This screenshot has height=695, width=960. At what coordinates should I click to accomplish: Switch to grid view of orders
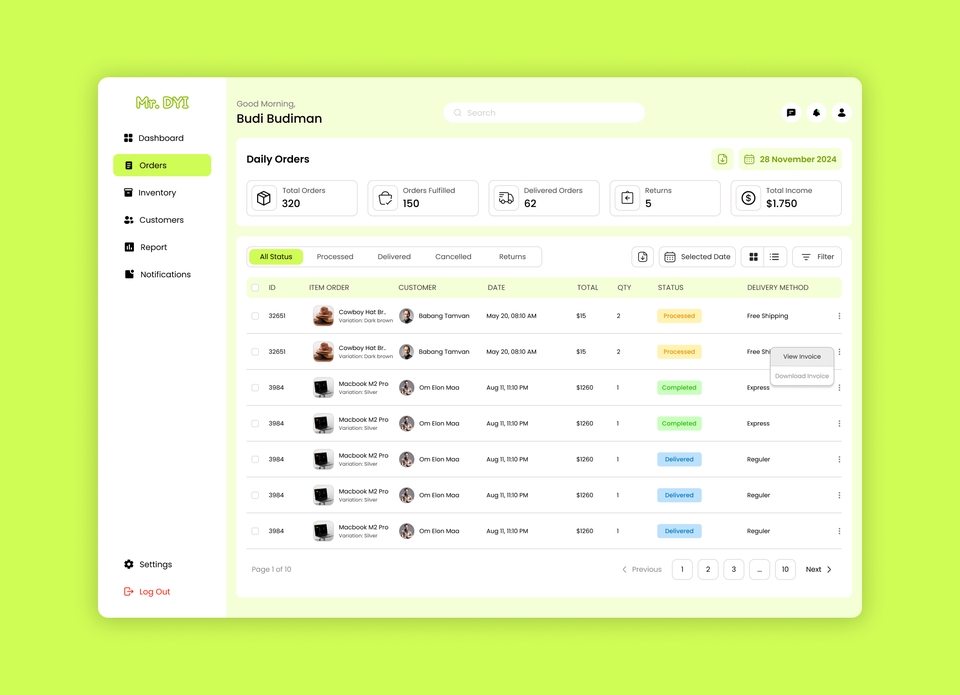(752, 256)
